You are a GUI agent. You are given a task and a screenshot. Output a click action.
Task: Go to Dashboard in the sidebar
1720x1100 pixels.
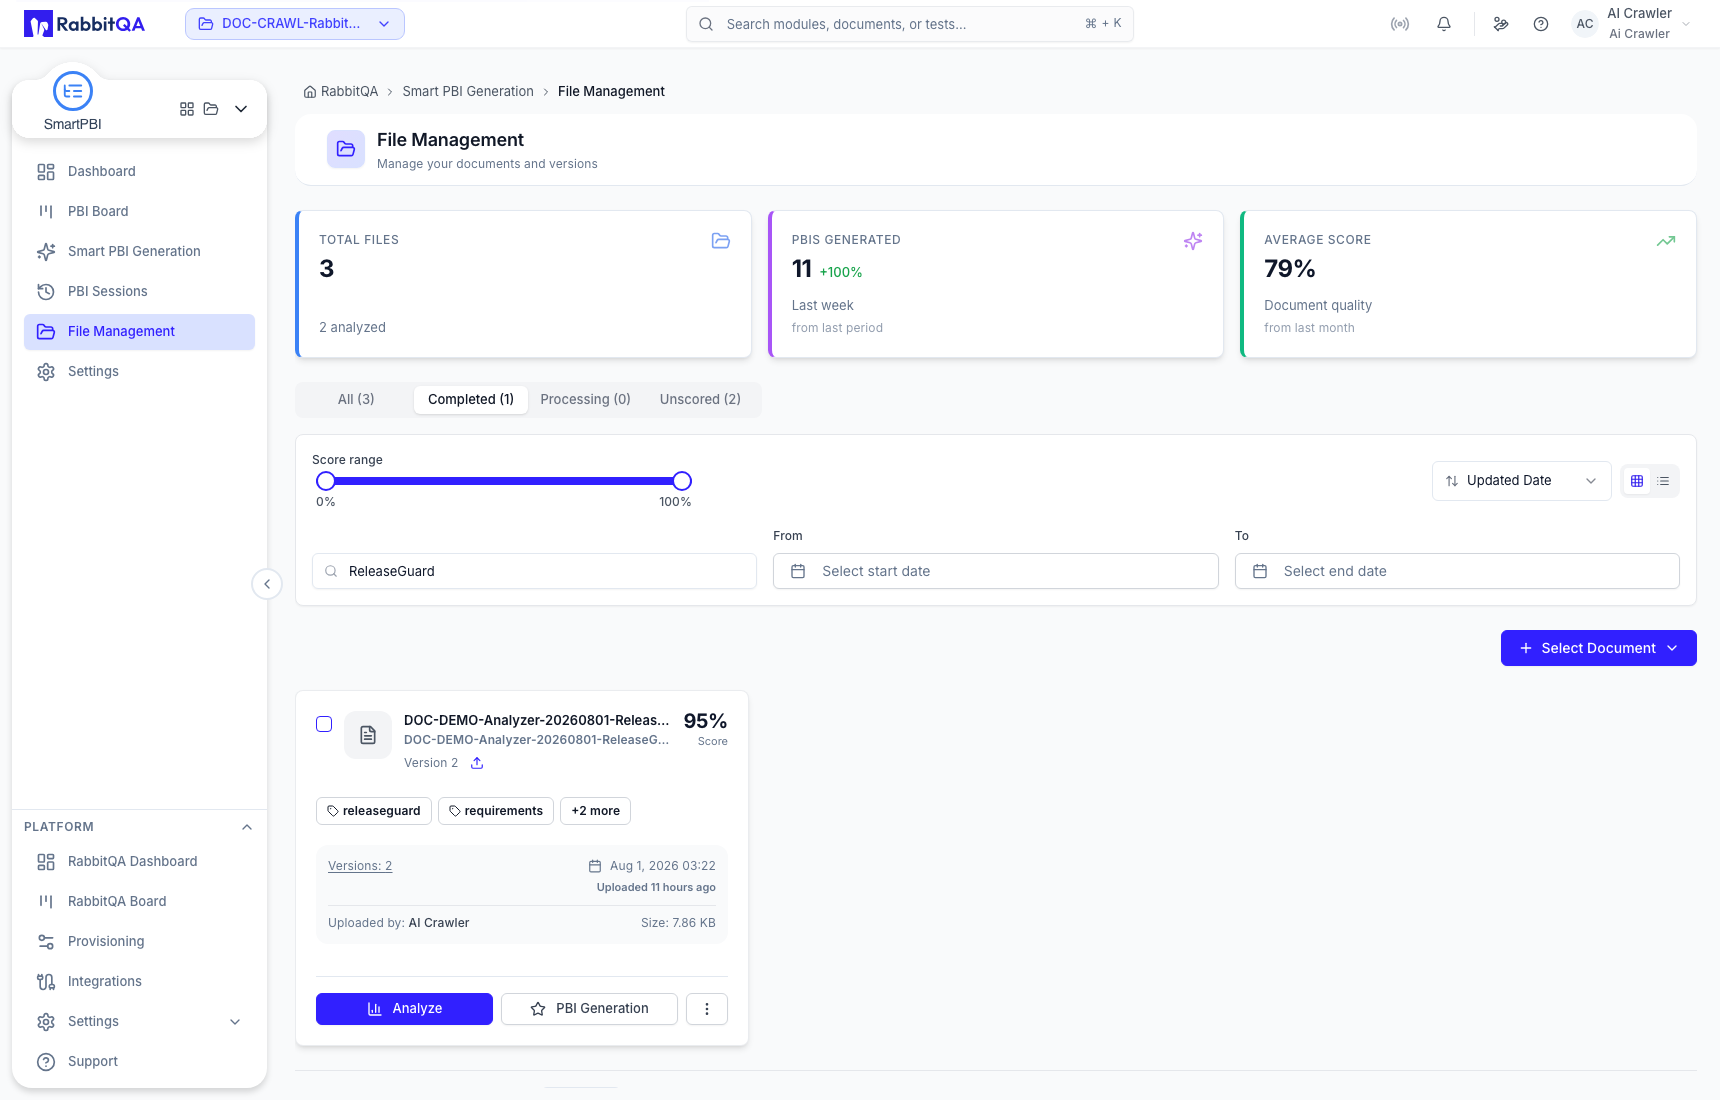point(140,172)
